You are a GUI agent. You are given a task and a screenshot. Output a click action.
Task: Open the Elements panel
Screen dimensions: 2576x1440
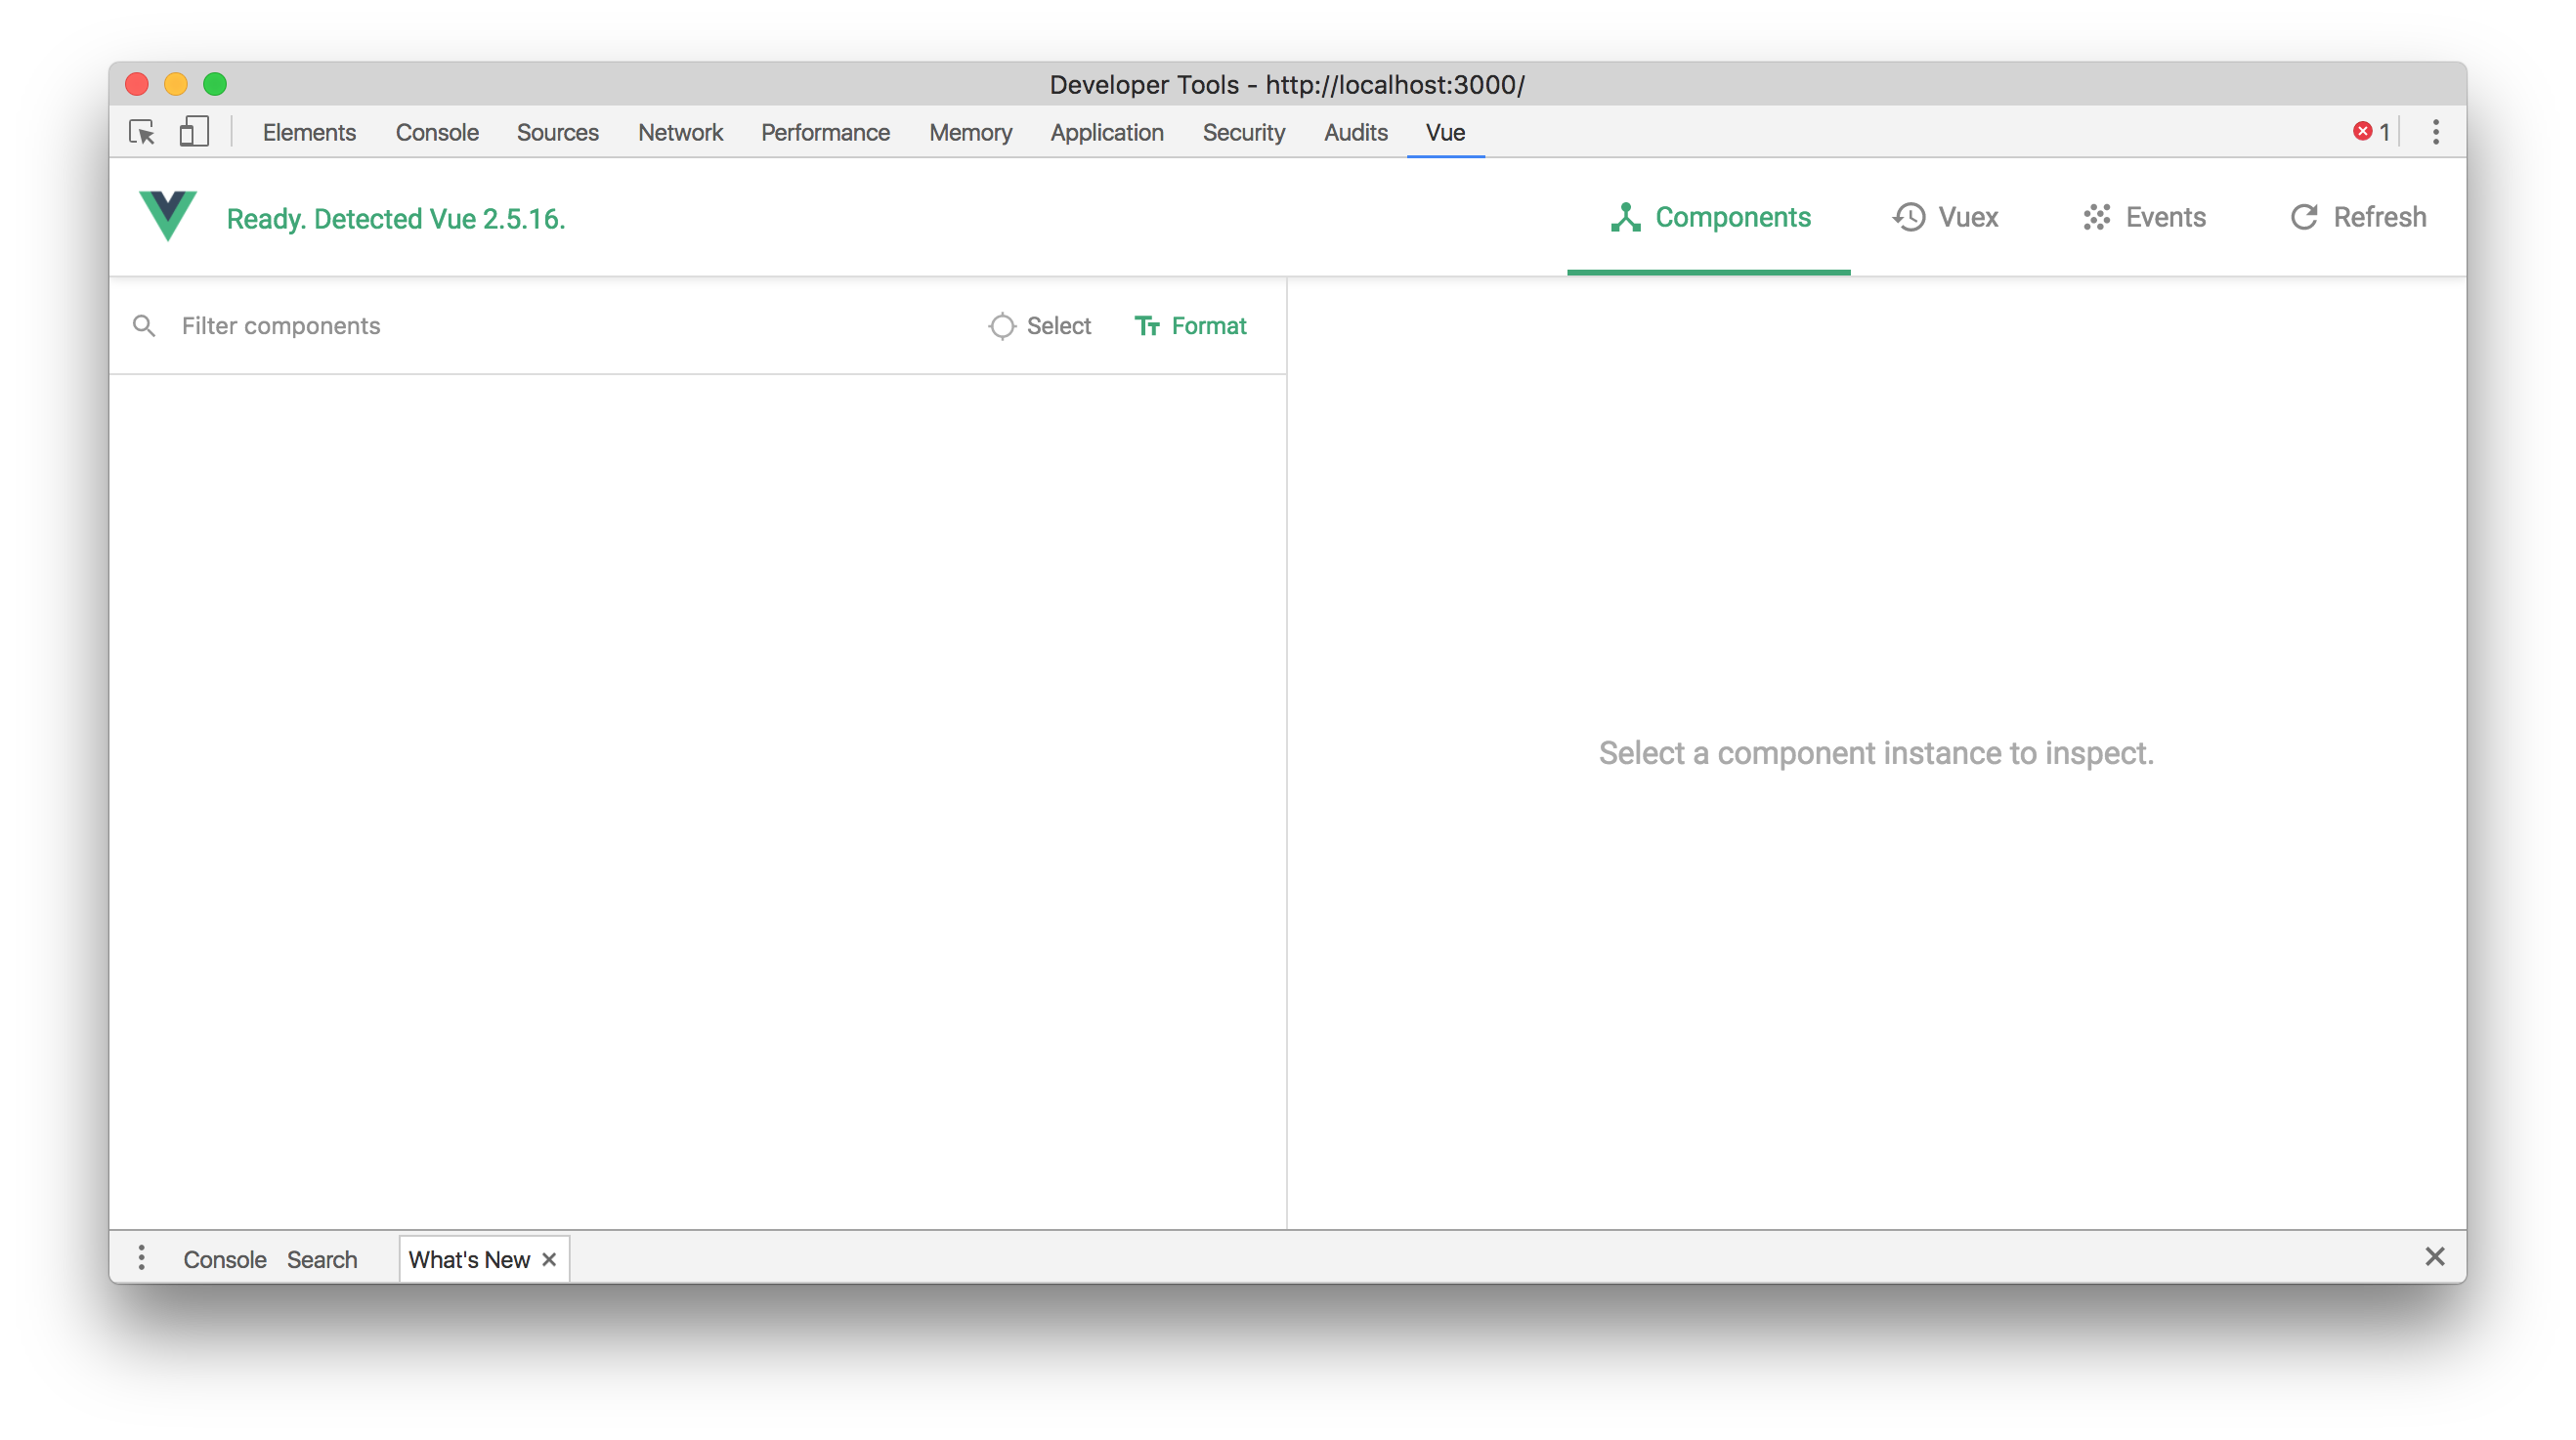[309, 132]
